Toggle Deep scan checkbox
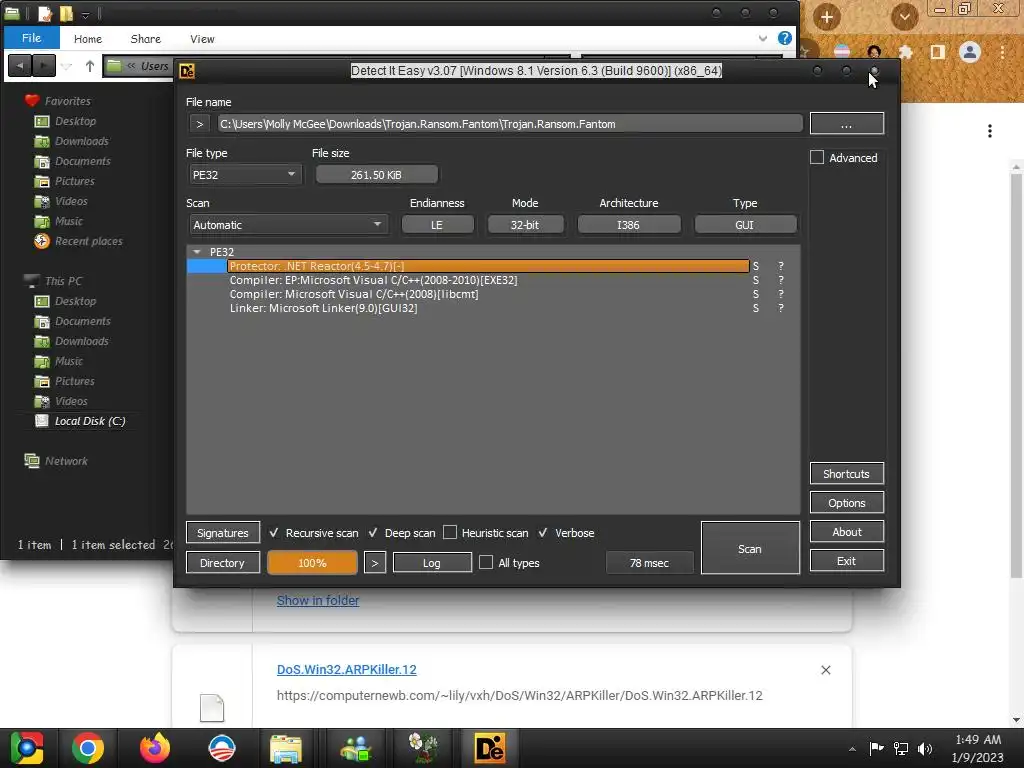The image size is (1024, 768). [373, 533]
